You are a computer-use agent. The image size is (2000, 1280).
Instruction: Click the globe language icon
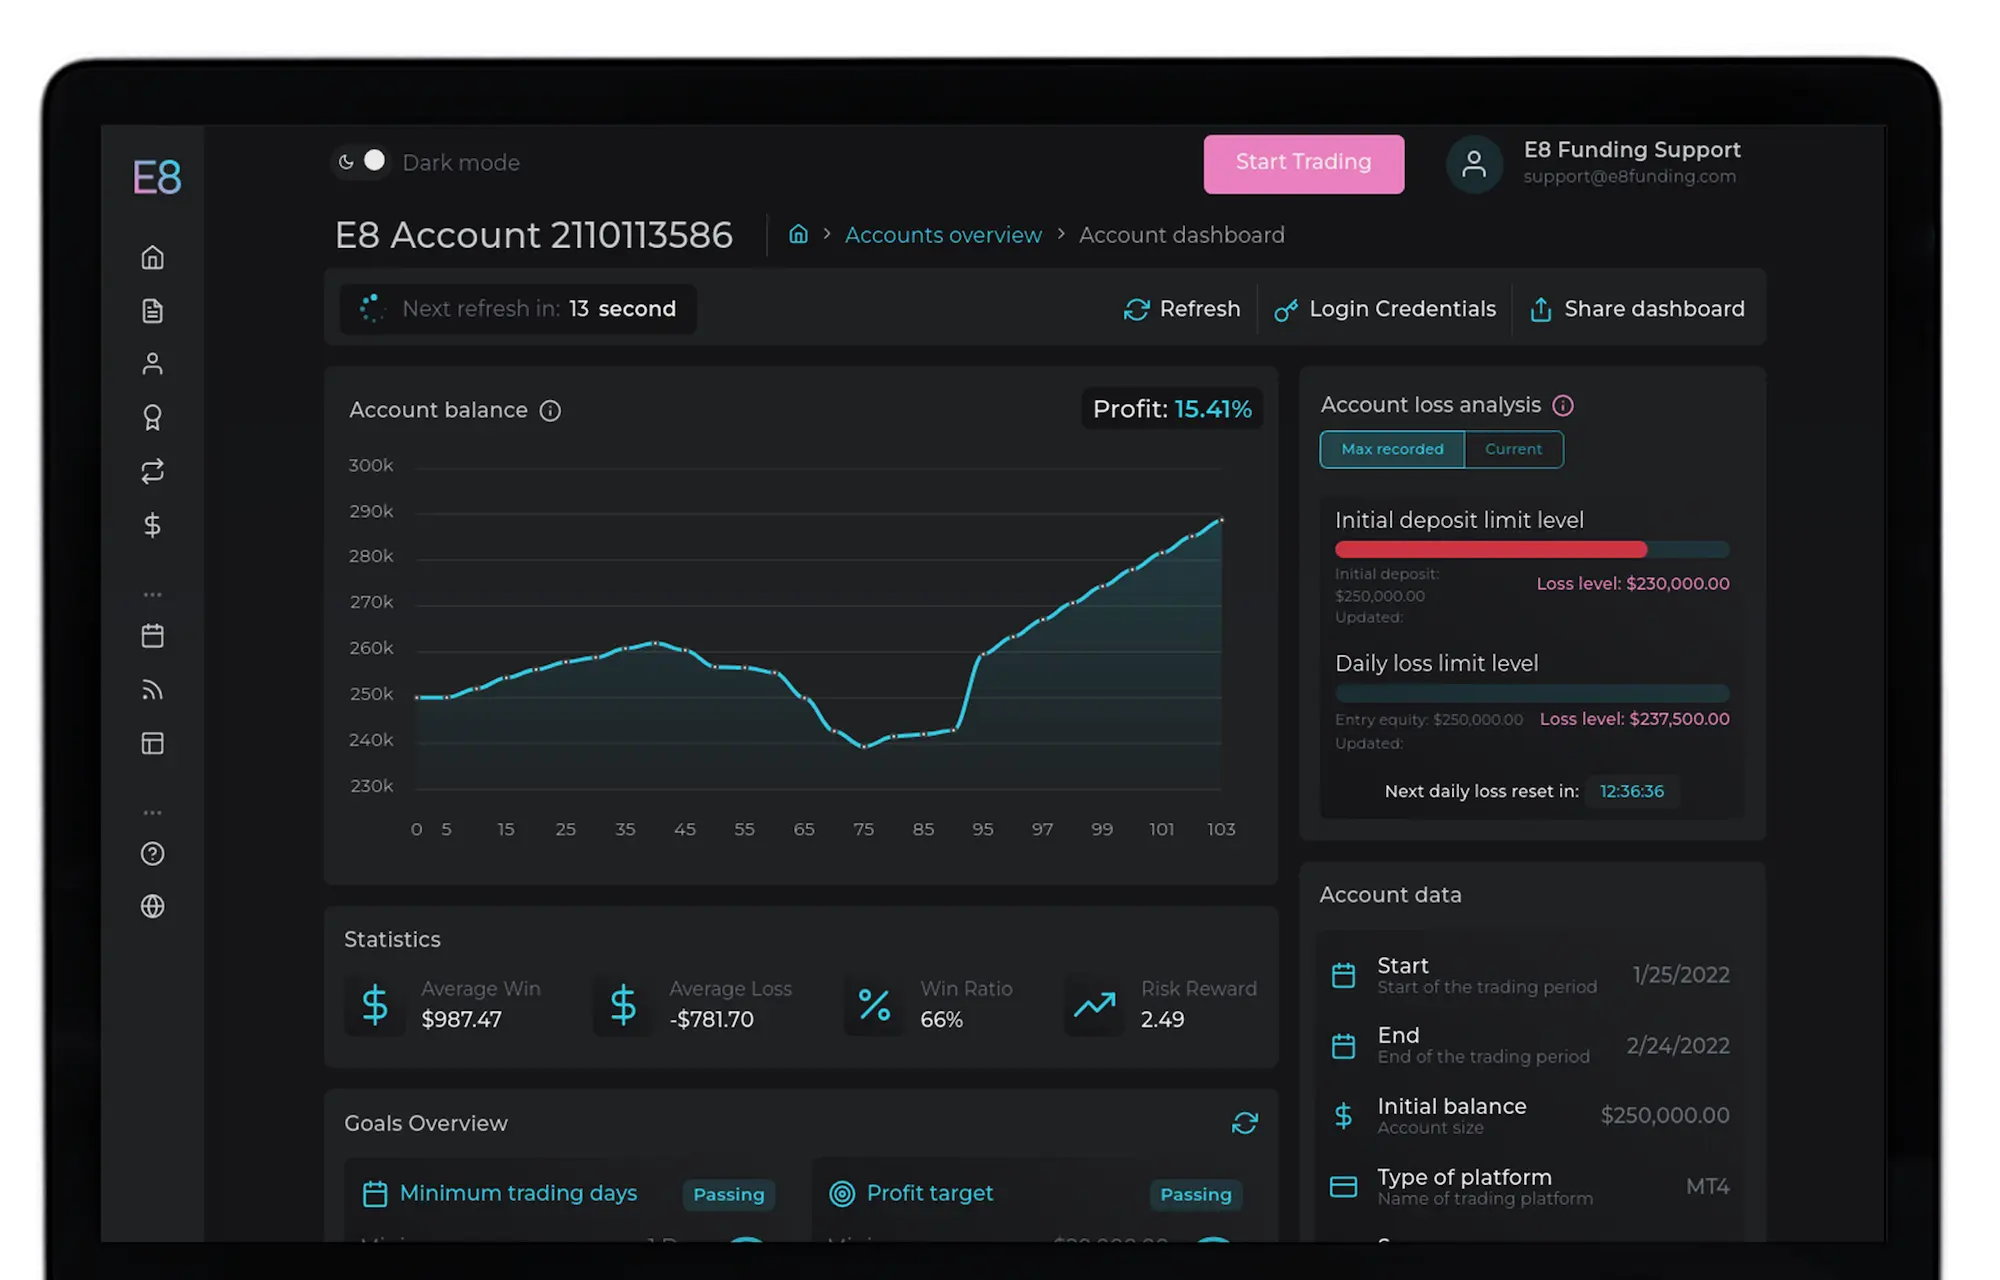click(152, 906)
